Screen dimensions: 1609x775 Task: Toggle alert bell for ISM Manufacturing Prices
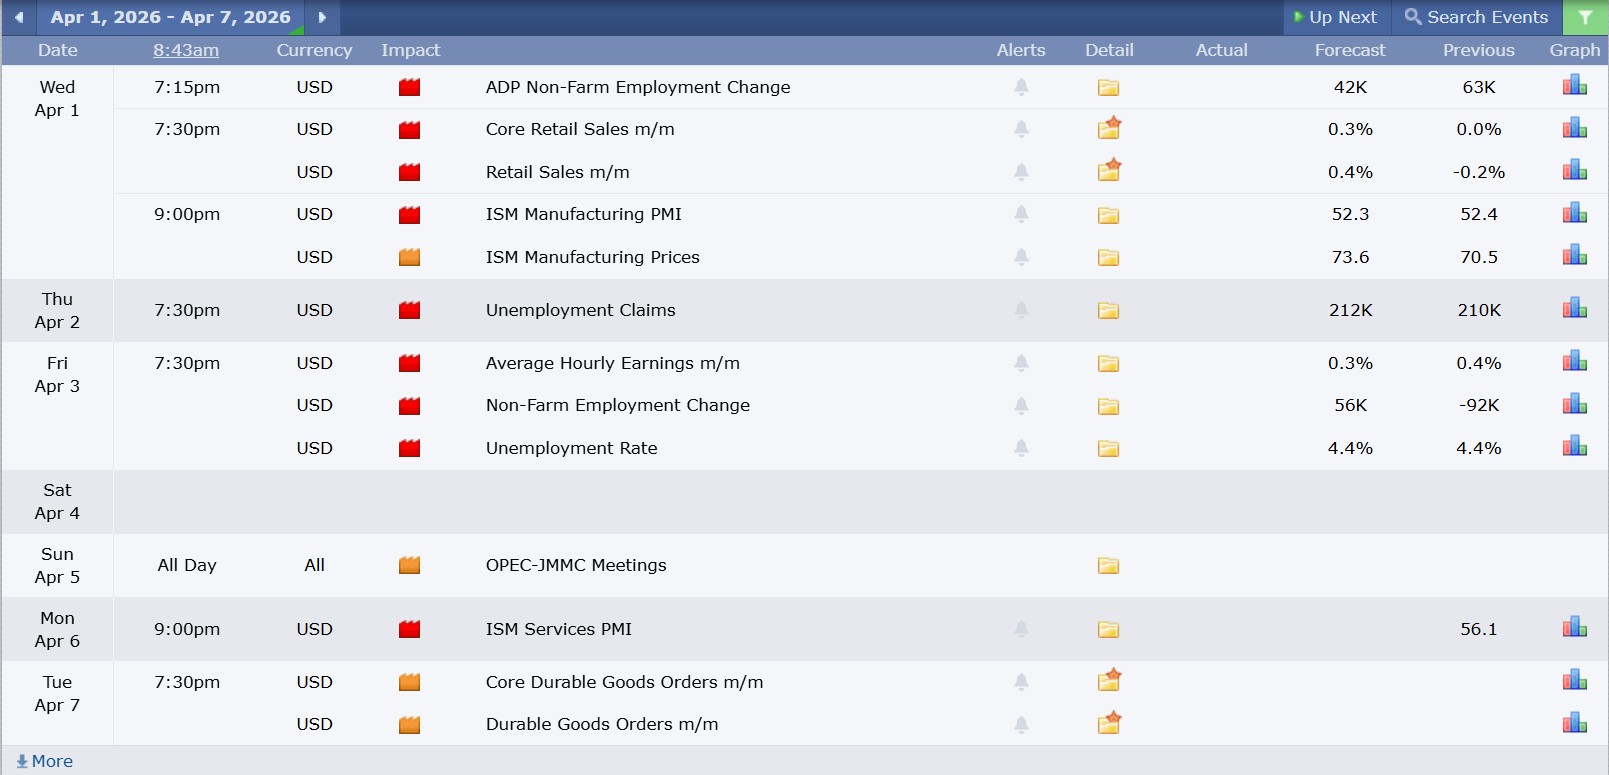1021,257
